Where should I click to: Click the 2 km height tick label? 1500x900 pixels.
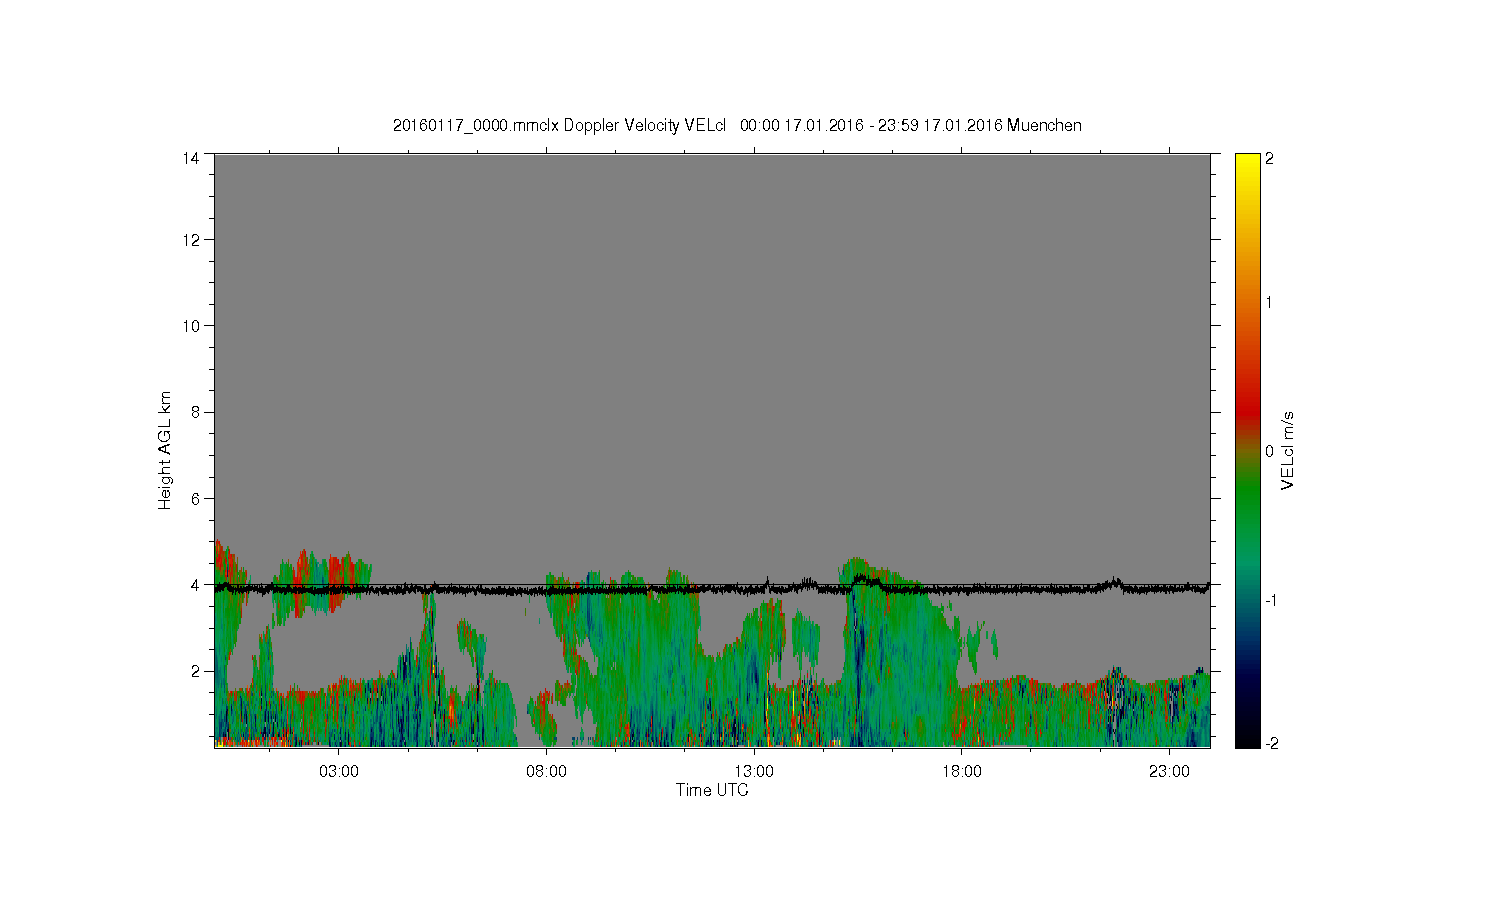pyautogui.click(x=195, y=671)
